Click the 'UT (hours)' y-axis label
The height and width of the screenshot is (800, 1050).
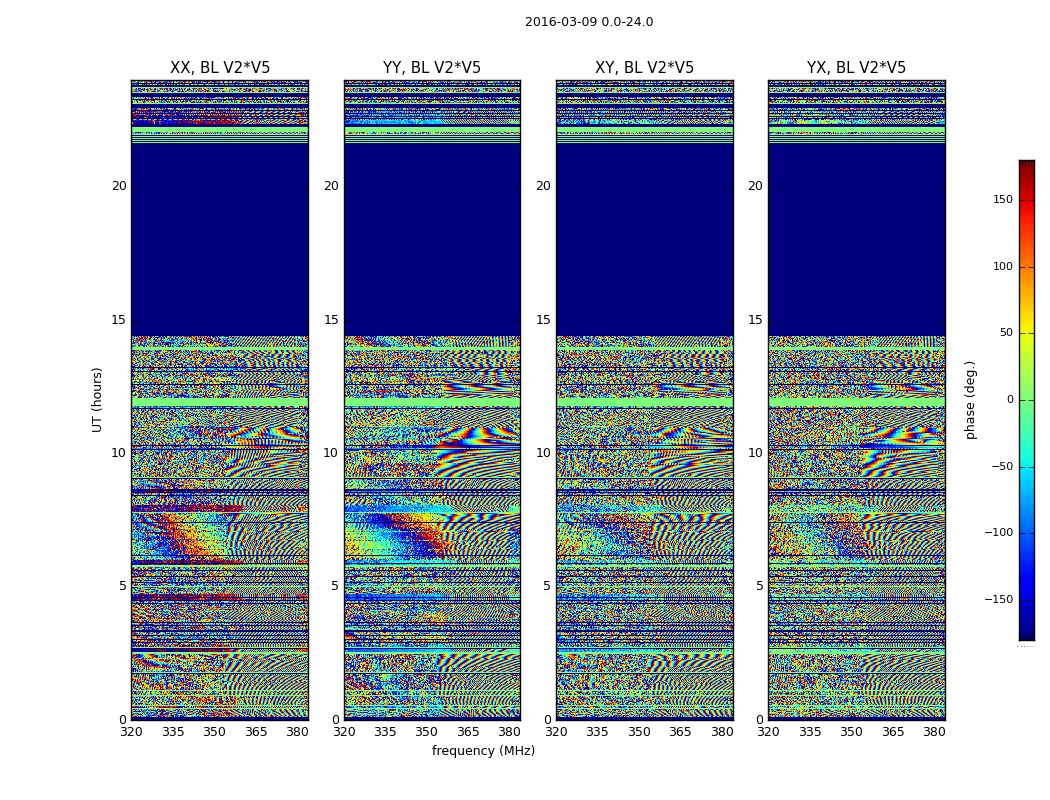point(98,399)
